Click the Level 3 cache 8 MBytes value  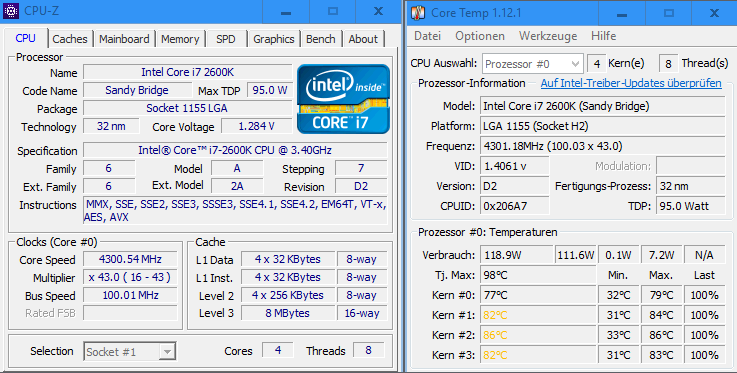click(x=288, y=313)
